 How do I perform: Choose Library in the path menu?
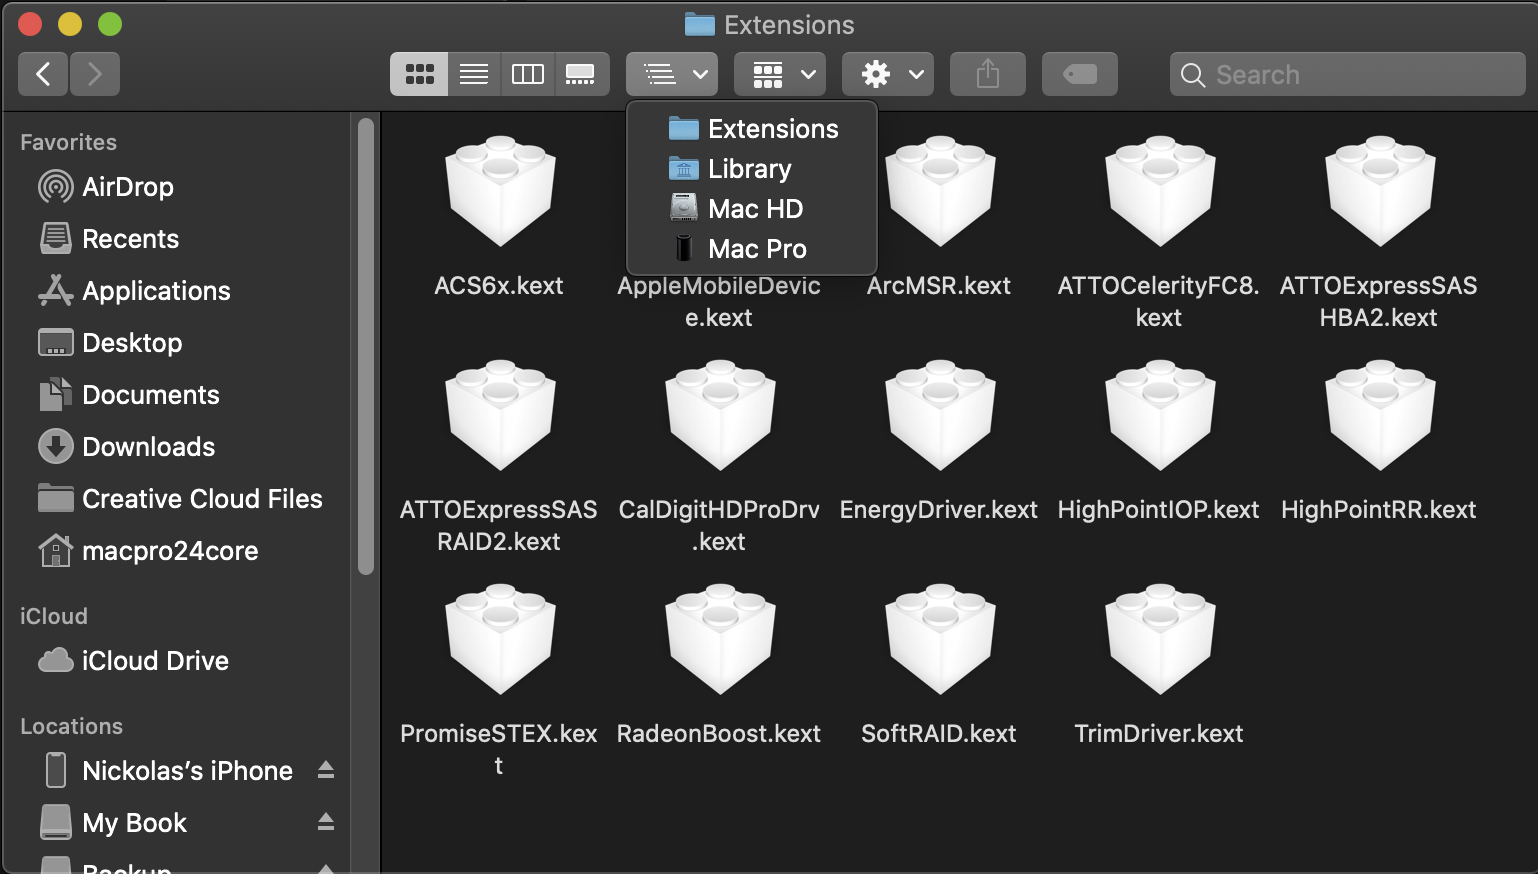[x=752, y=169]
